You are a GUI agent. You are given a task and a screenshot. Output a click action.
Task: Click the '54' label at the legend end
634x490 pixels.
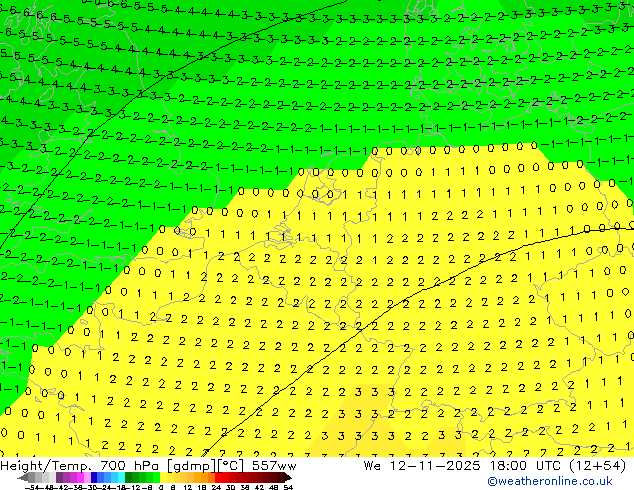click(x=288, y=487)
